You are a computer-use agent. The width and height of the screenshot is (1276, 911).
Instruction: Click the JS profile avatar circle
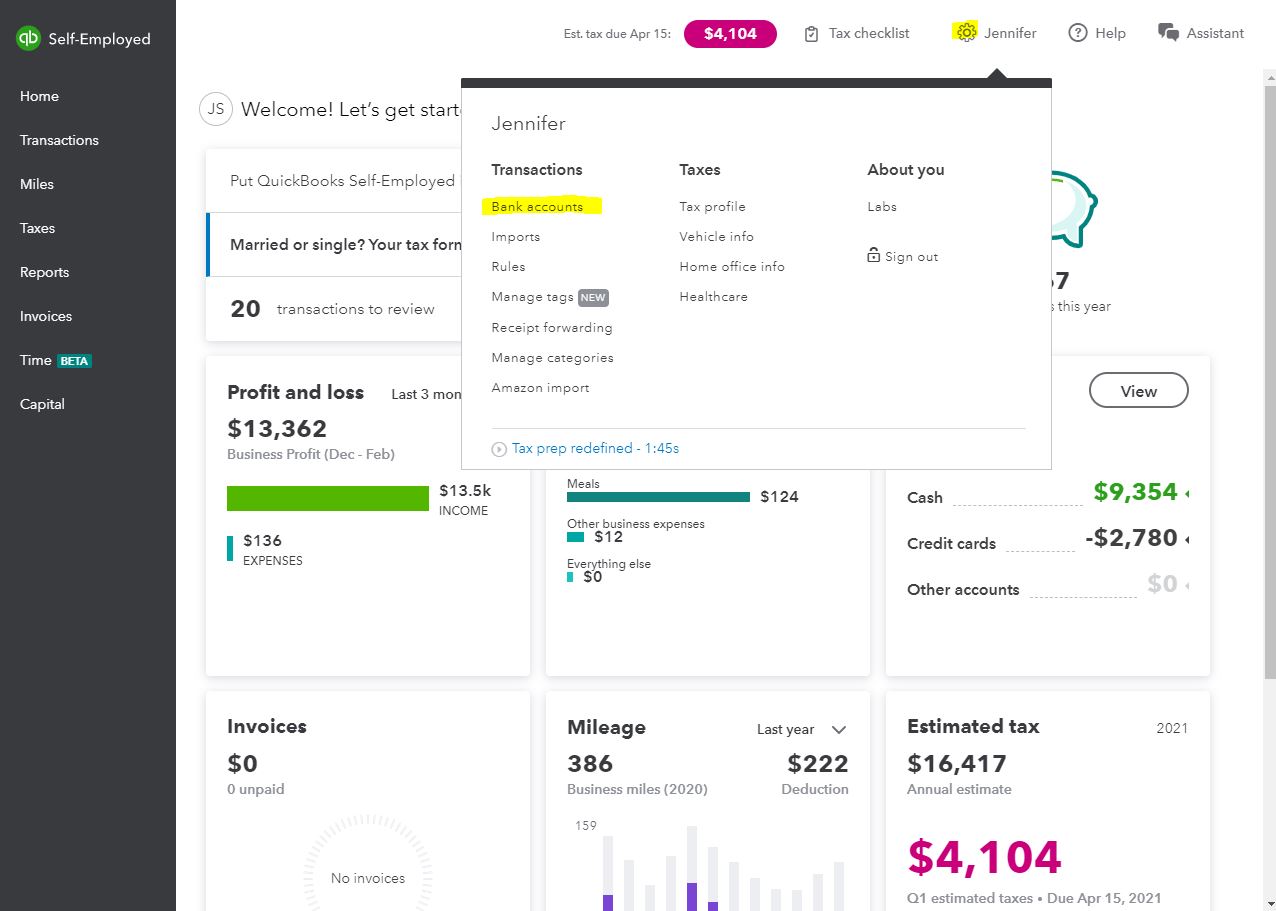pos(216,109)
